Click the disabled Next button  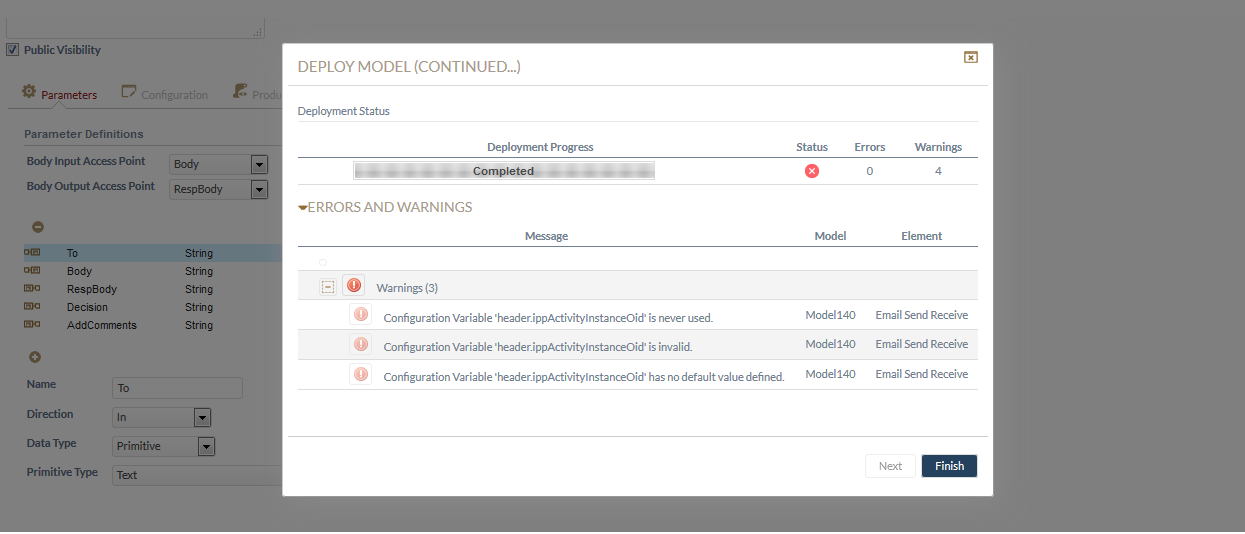pyautogui.click(x=890, y=466)
